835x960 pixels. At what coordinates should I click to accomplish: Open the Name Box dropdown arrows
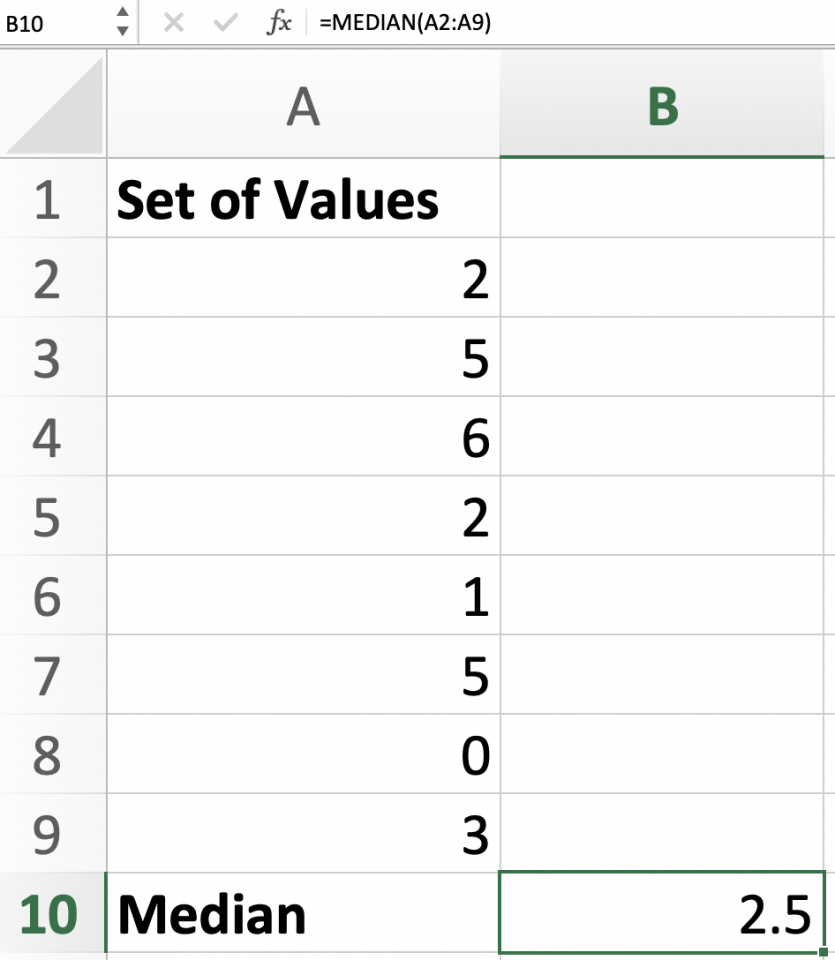pos(122,23)
